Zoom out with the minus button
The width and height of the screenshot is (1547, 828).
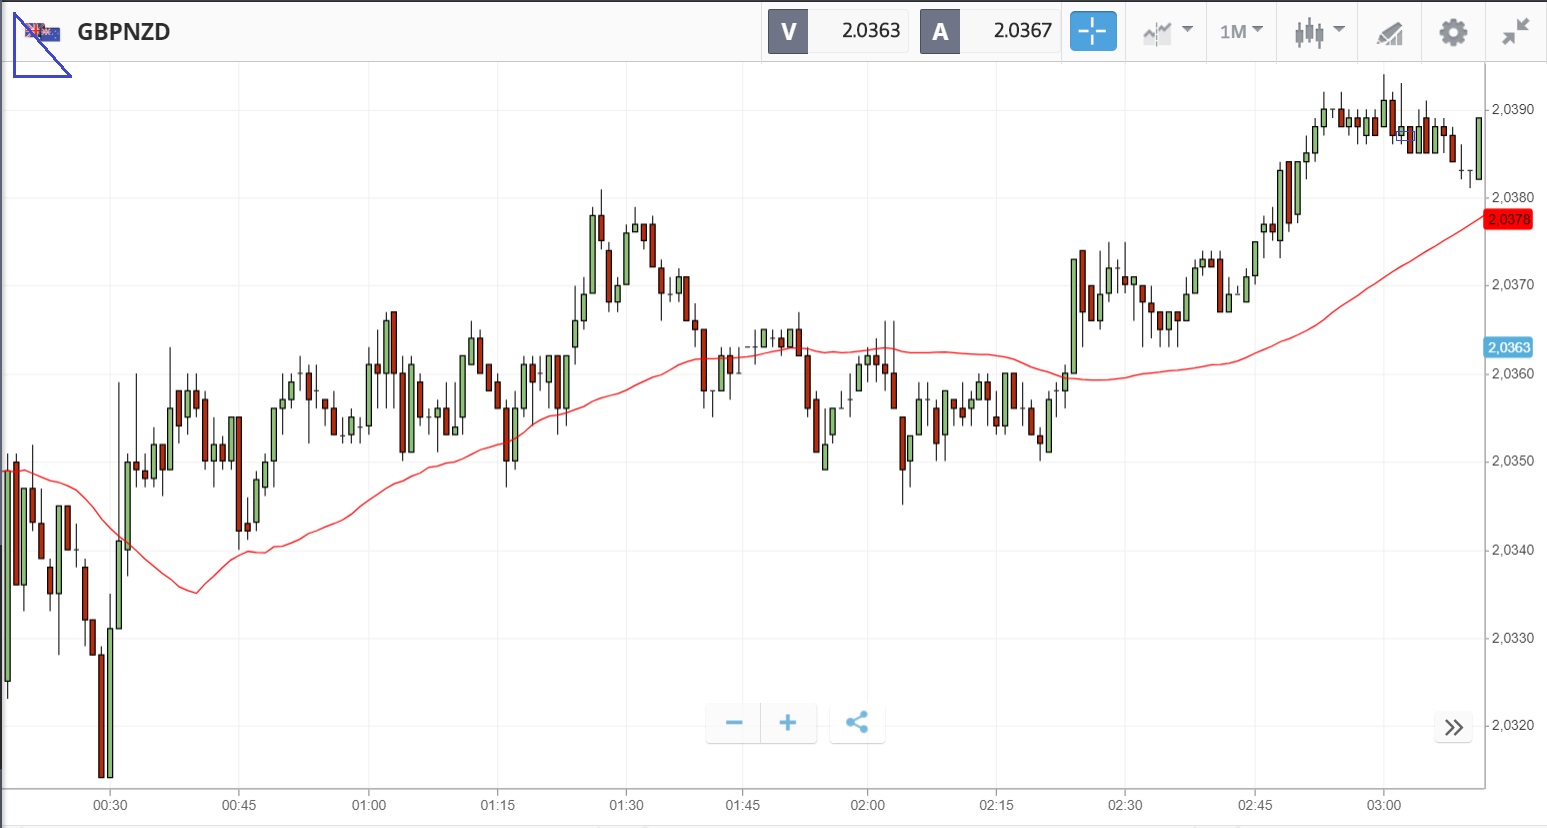pyautogui.click(x=734, y=723)
